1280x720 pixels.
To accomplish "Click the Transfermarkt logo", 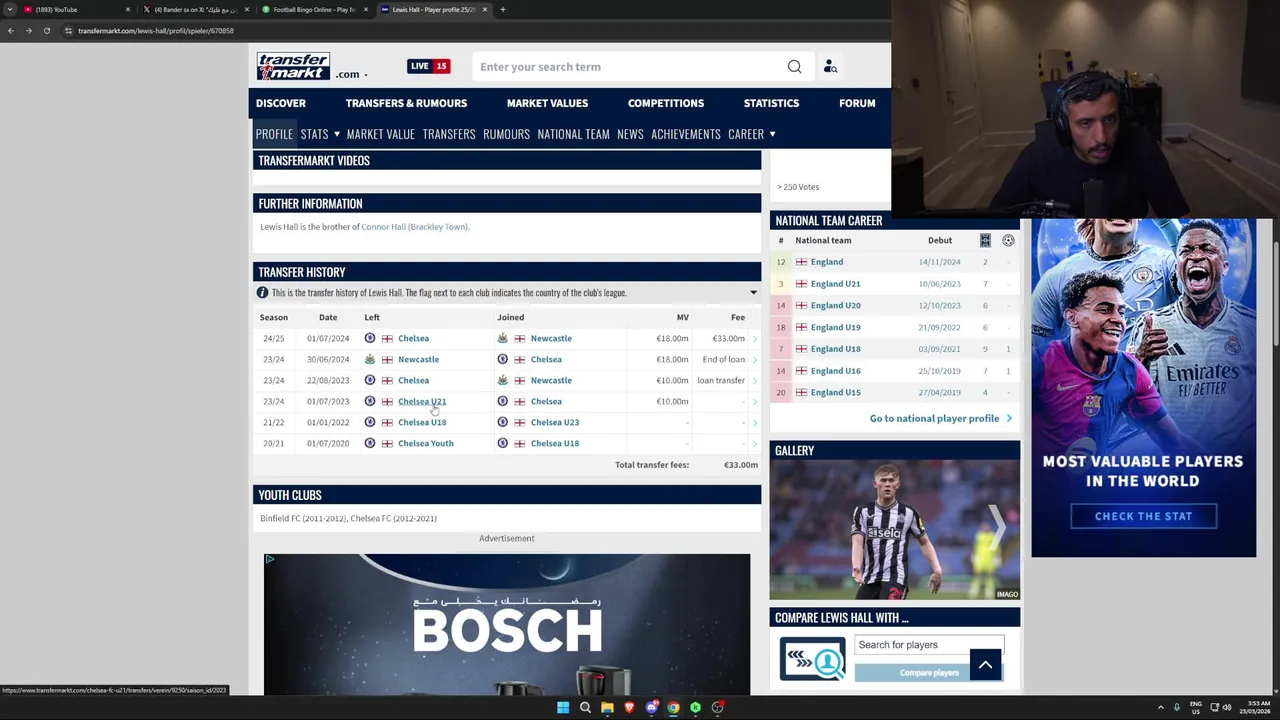I will [293, 67].
